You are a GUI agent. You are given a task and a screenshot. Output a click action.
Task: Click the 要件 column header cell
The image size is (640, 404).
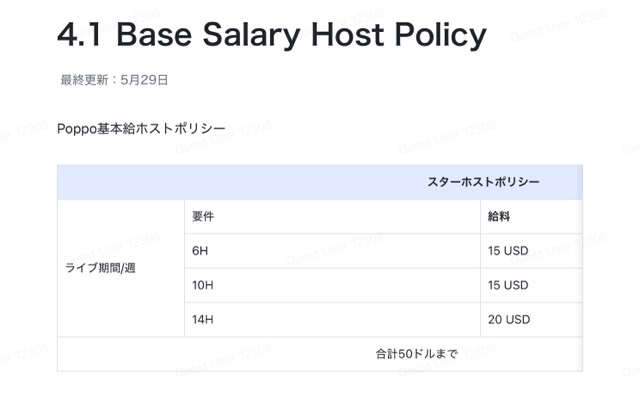[x=332, y=217]
